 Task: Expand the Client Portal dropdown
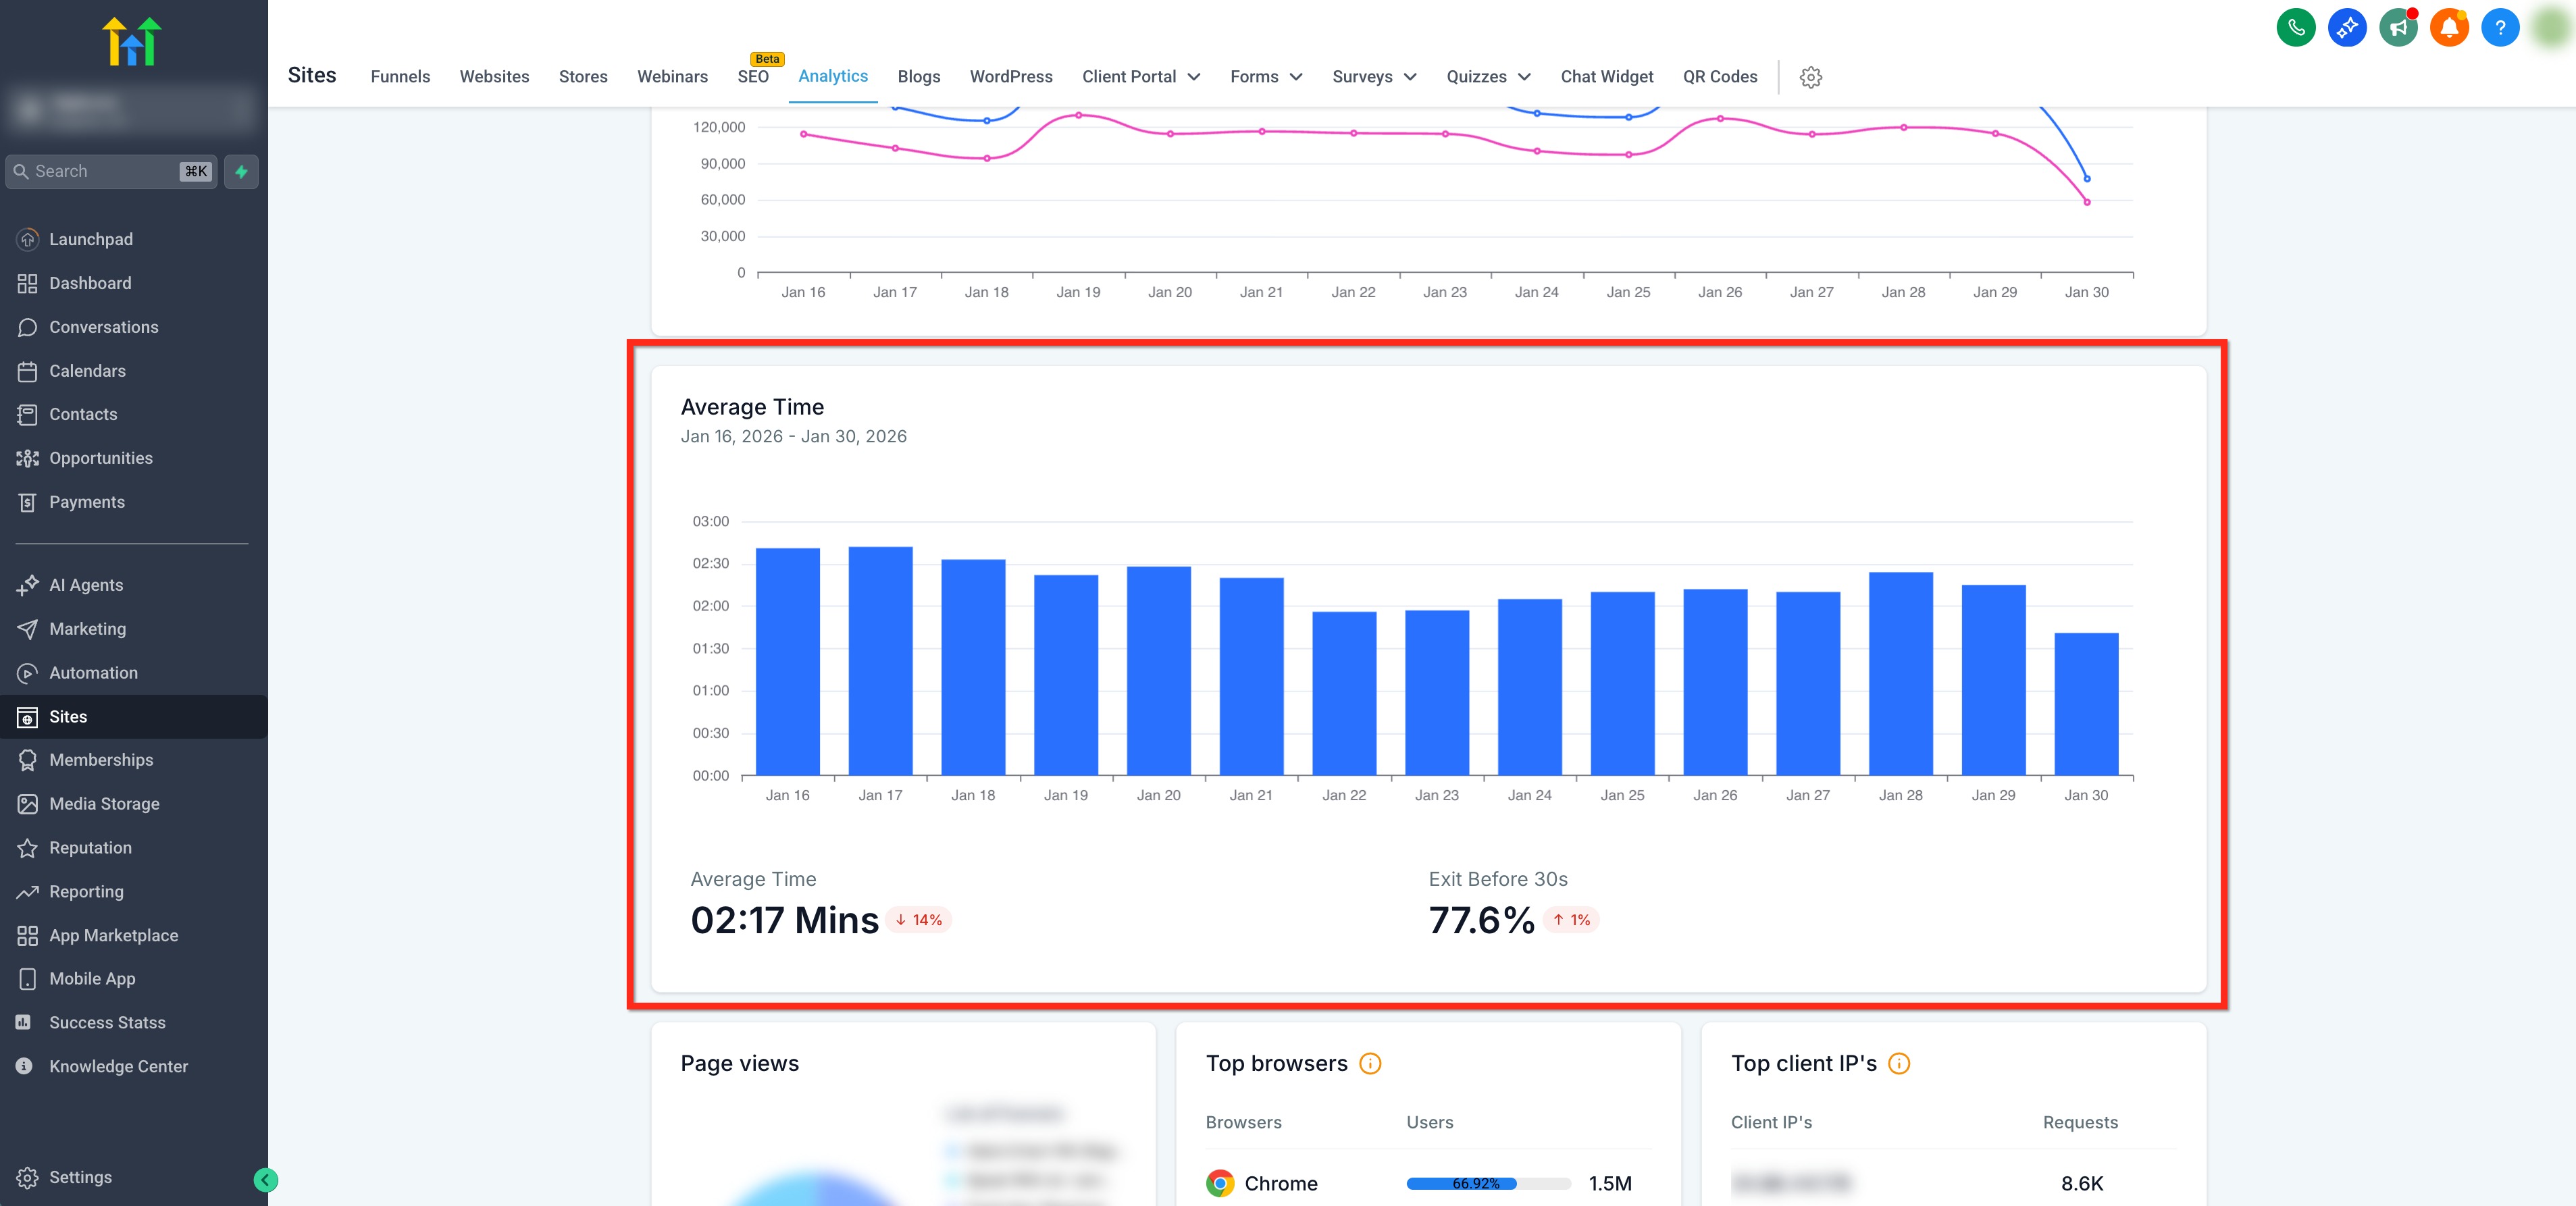coord(1141,77)
